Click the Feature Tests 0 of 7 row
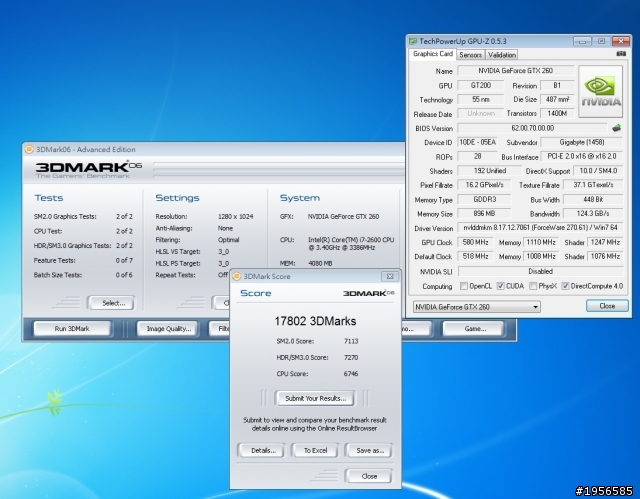Viewport: 640px width, 499px height. click(x=83, y=260)
